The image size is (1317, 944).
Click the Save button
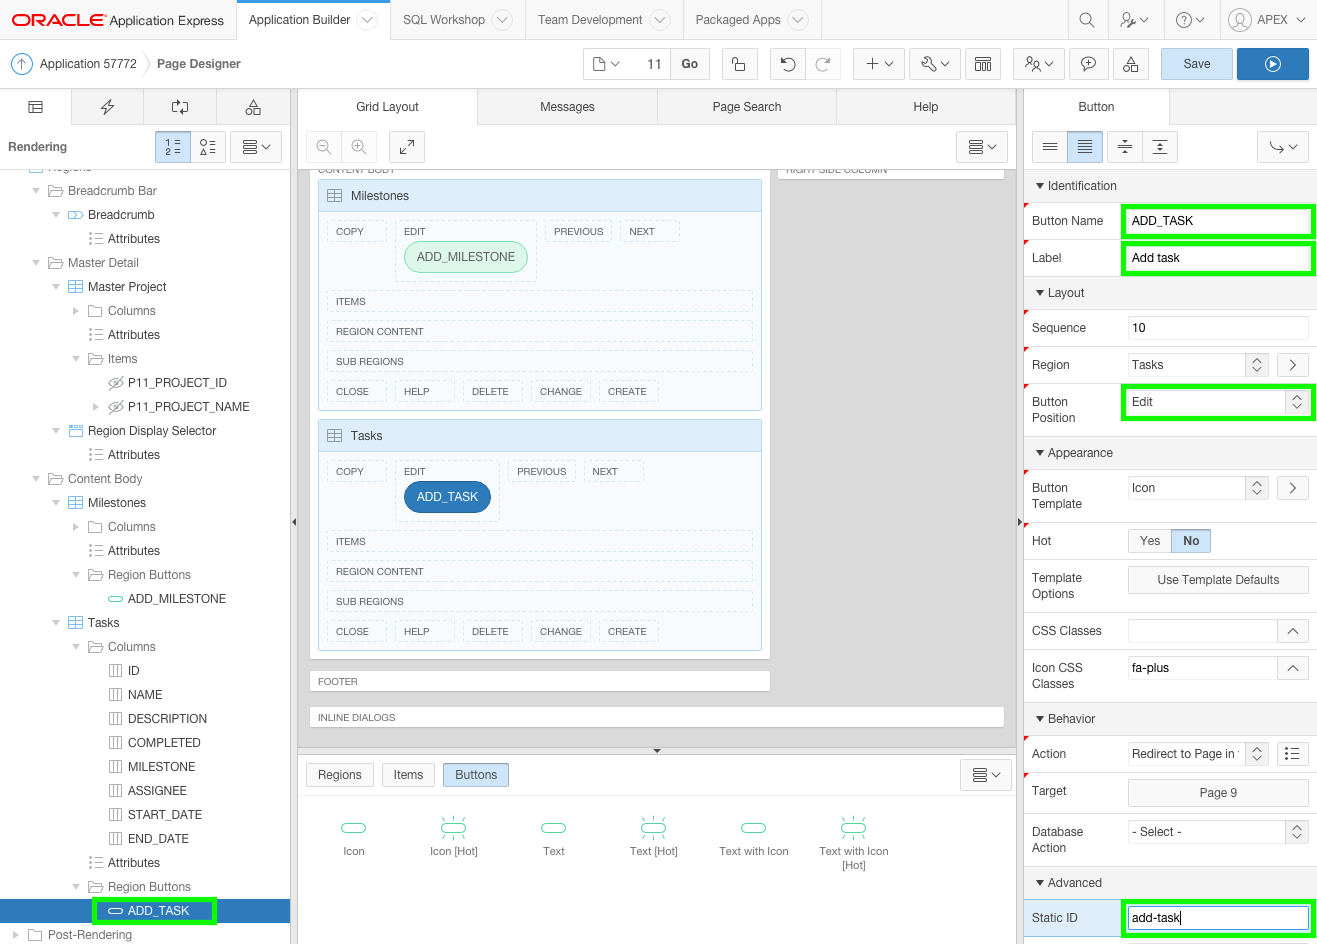[x=1196, y=62]
